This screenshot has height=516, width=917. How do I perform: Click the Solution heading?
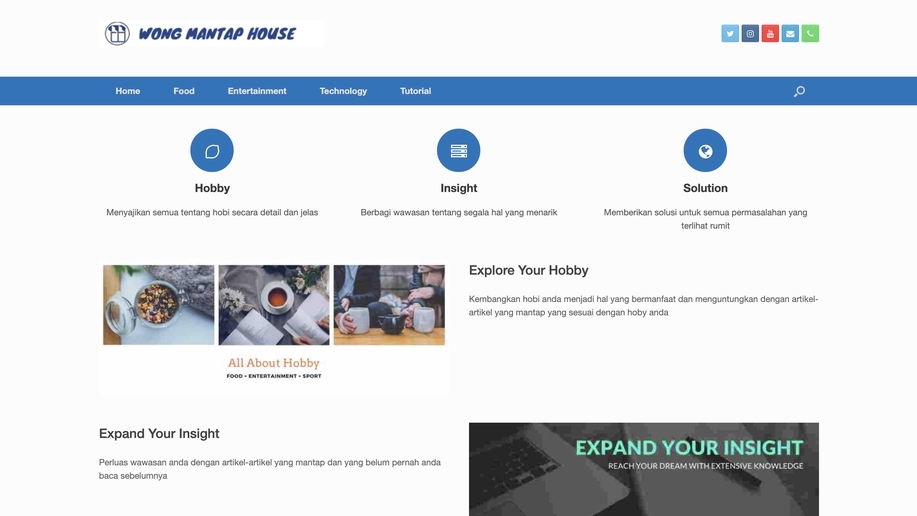[x=705, y=188]
